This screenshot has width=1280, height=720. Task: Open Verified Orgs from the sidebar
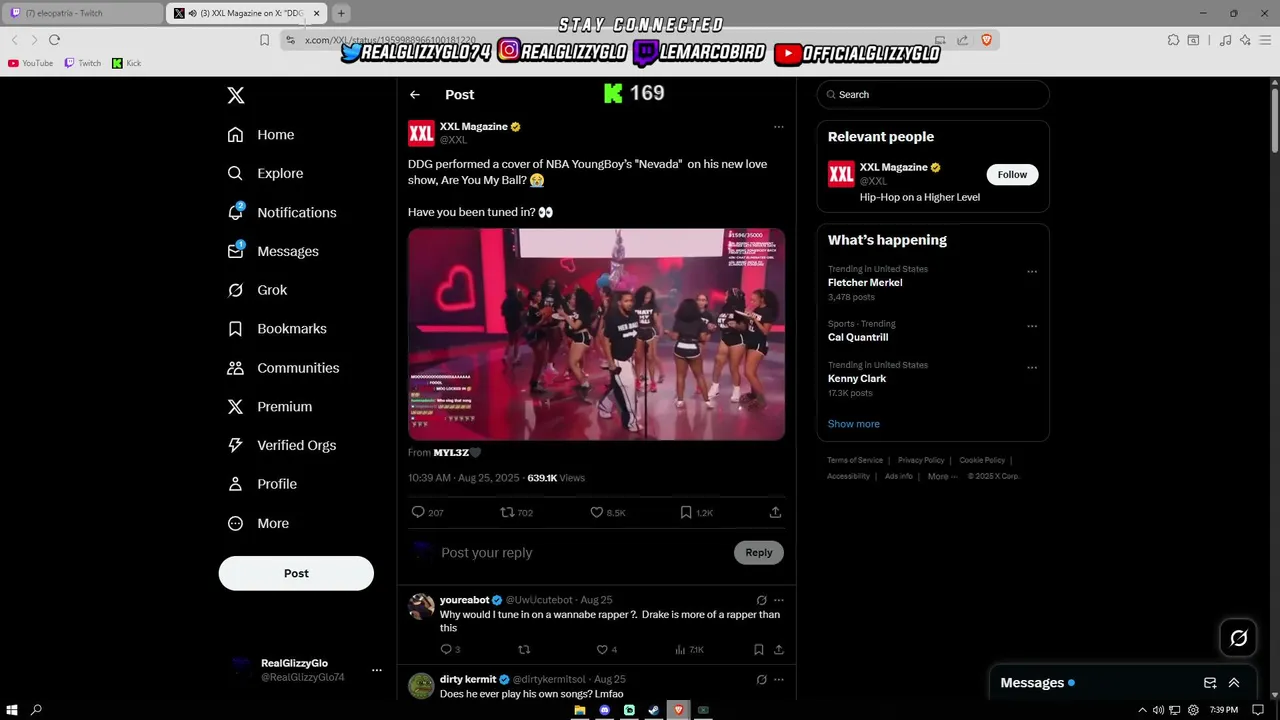[x=282, y=445]
